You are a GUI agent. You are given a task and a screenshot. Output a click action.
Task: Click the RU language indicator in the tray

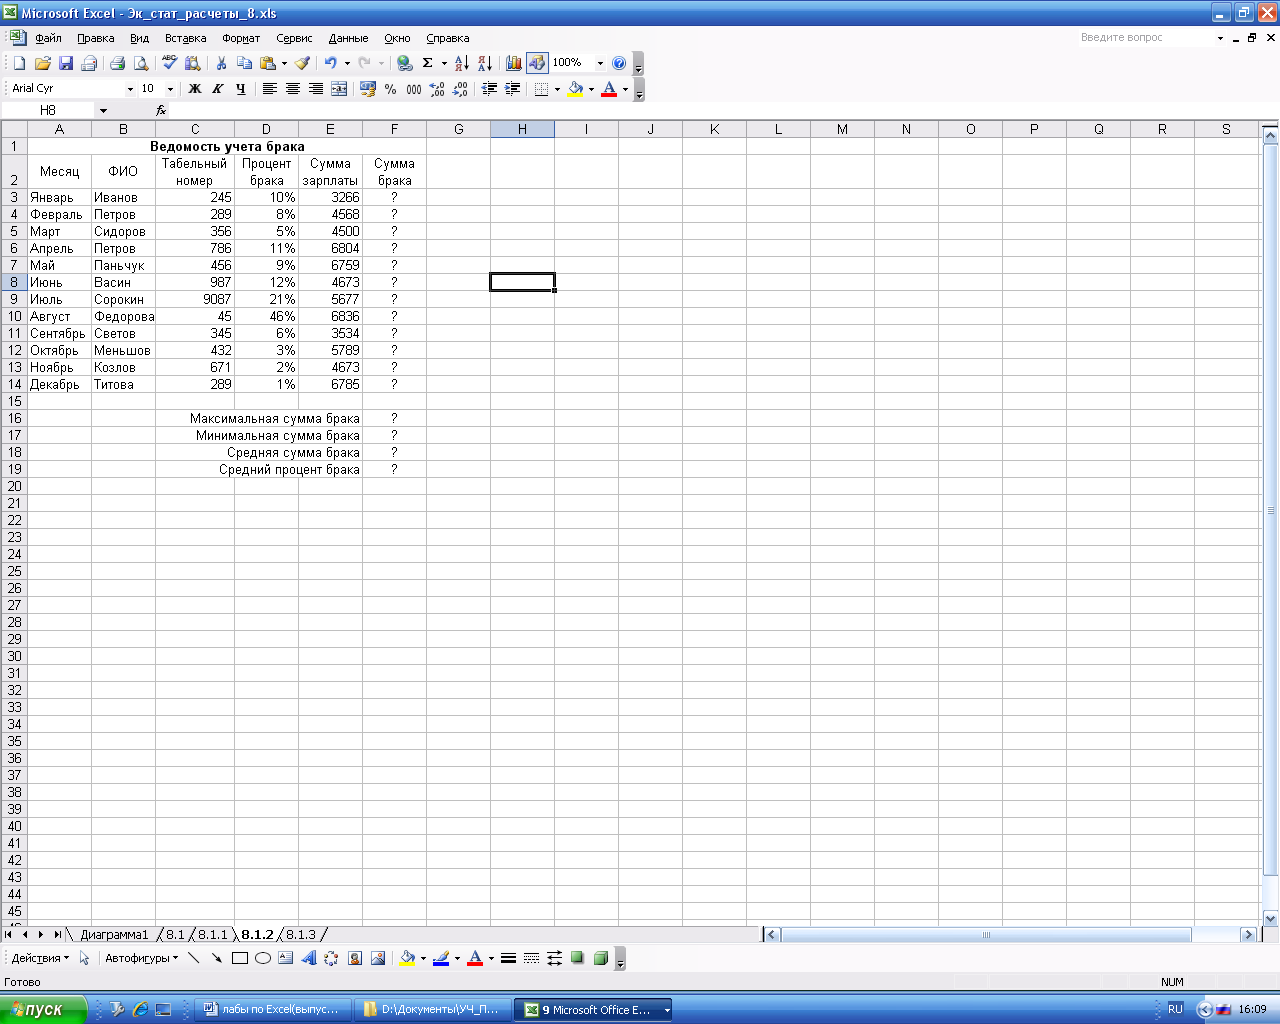(x=1175, y=1010)
